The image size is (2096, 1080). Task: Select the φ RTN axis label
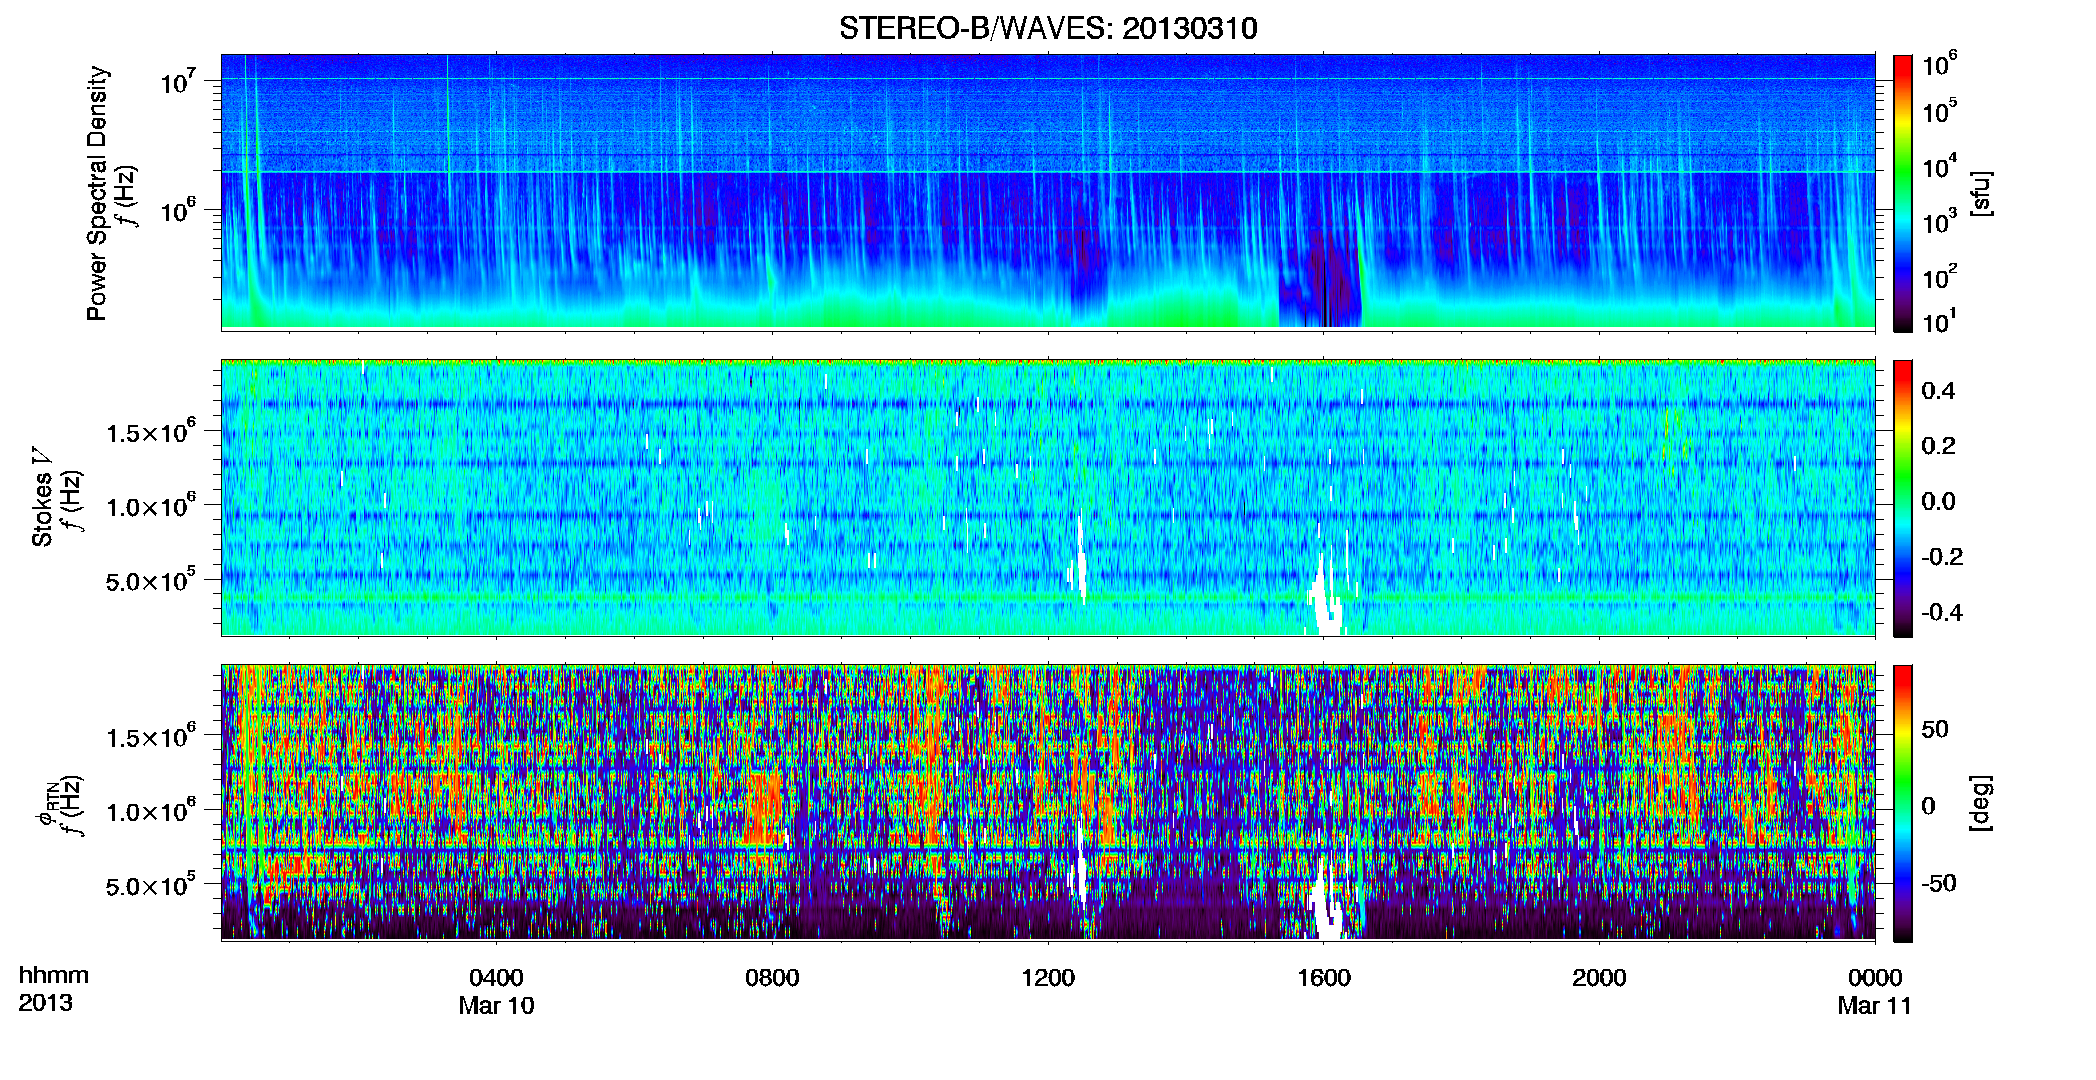(x=48, y=804)
